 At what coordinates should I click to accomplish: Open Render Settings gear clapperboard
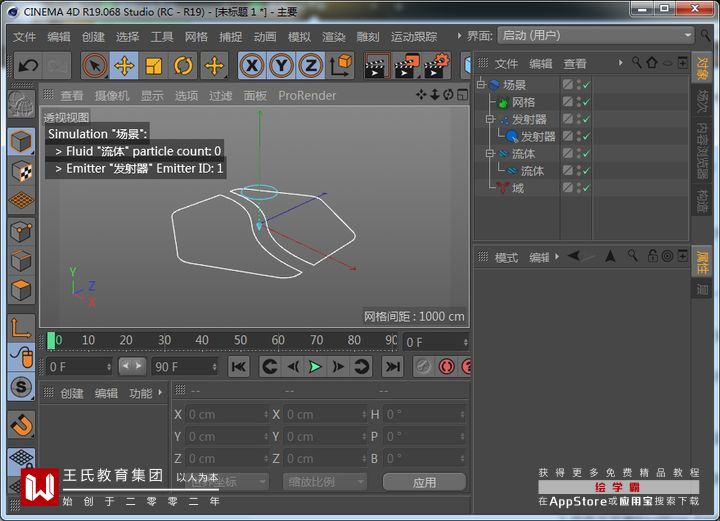point(436,66)
